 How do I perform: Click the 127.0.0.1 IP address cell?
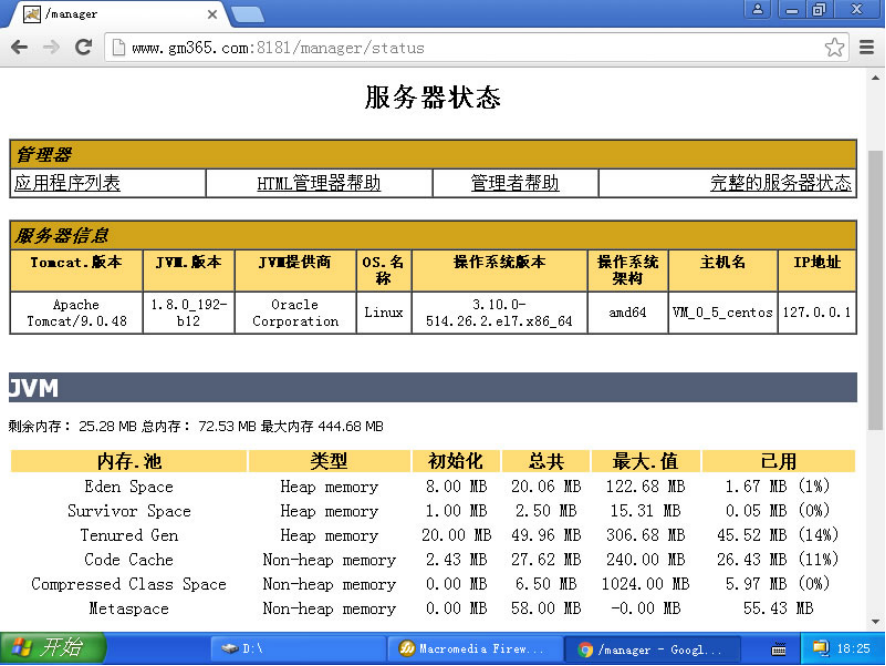pyautogui.click(x=817, y=313)
